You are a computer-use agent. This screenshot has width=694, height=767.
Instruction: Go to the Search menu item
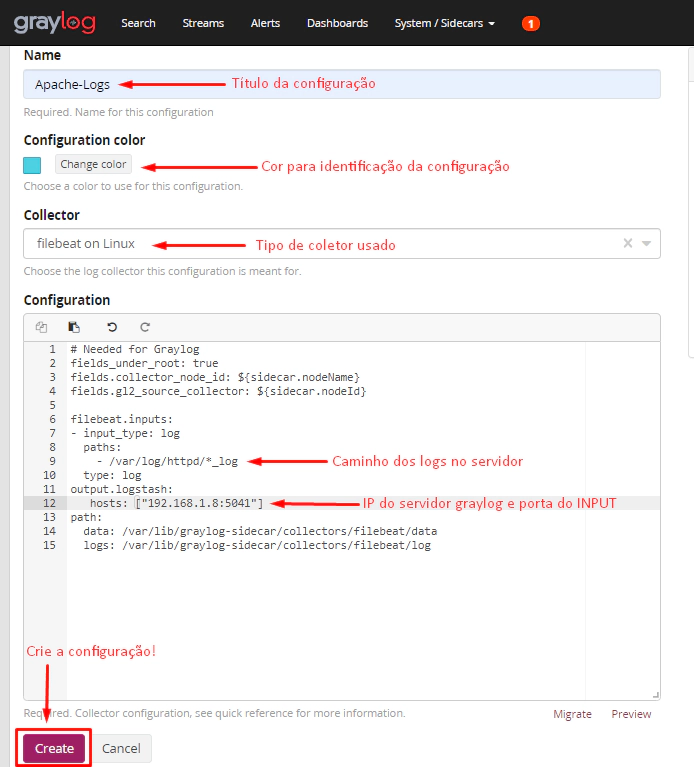click(138, 23)
